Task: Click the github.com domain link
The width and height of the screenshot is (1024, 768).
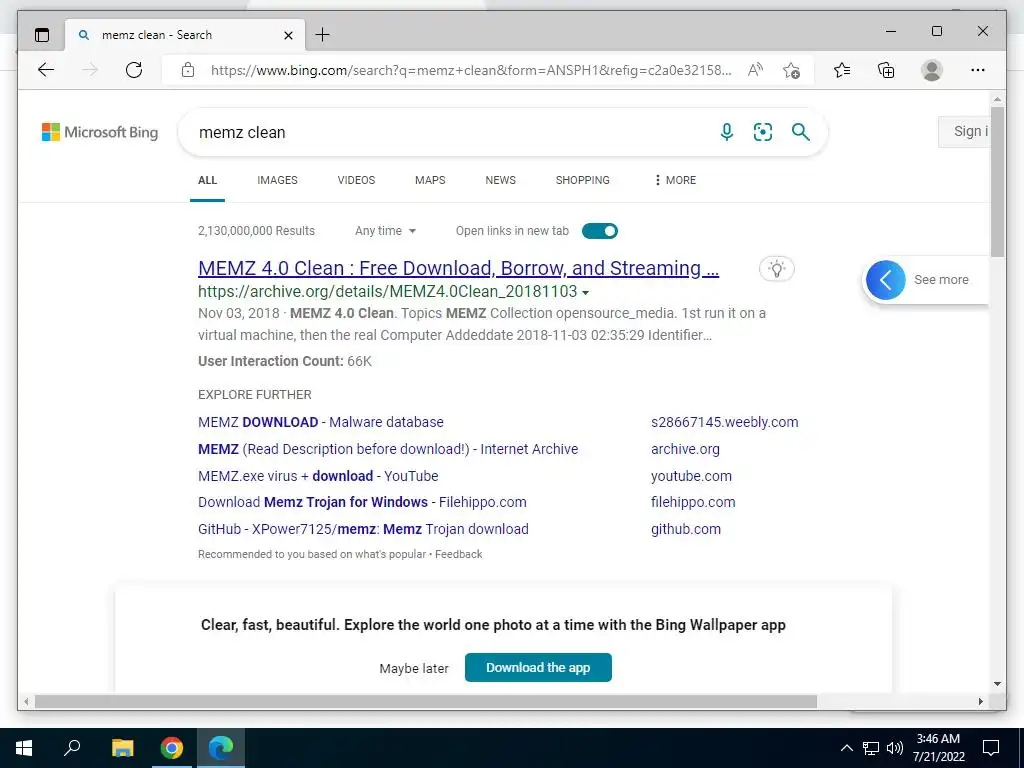Action: pyautogui.click(x=686, y=529)
